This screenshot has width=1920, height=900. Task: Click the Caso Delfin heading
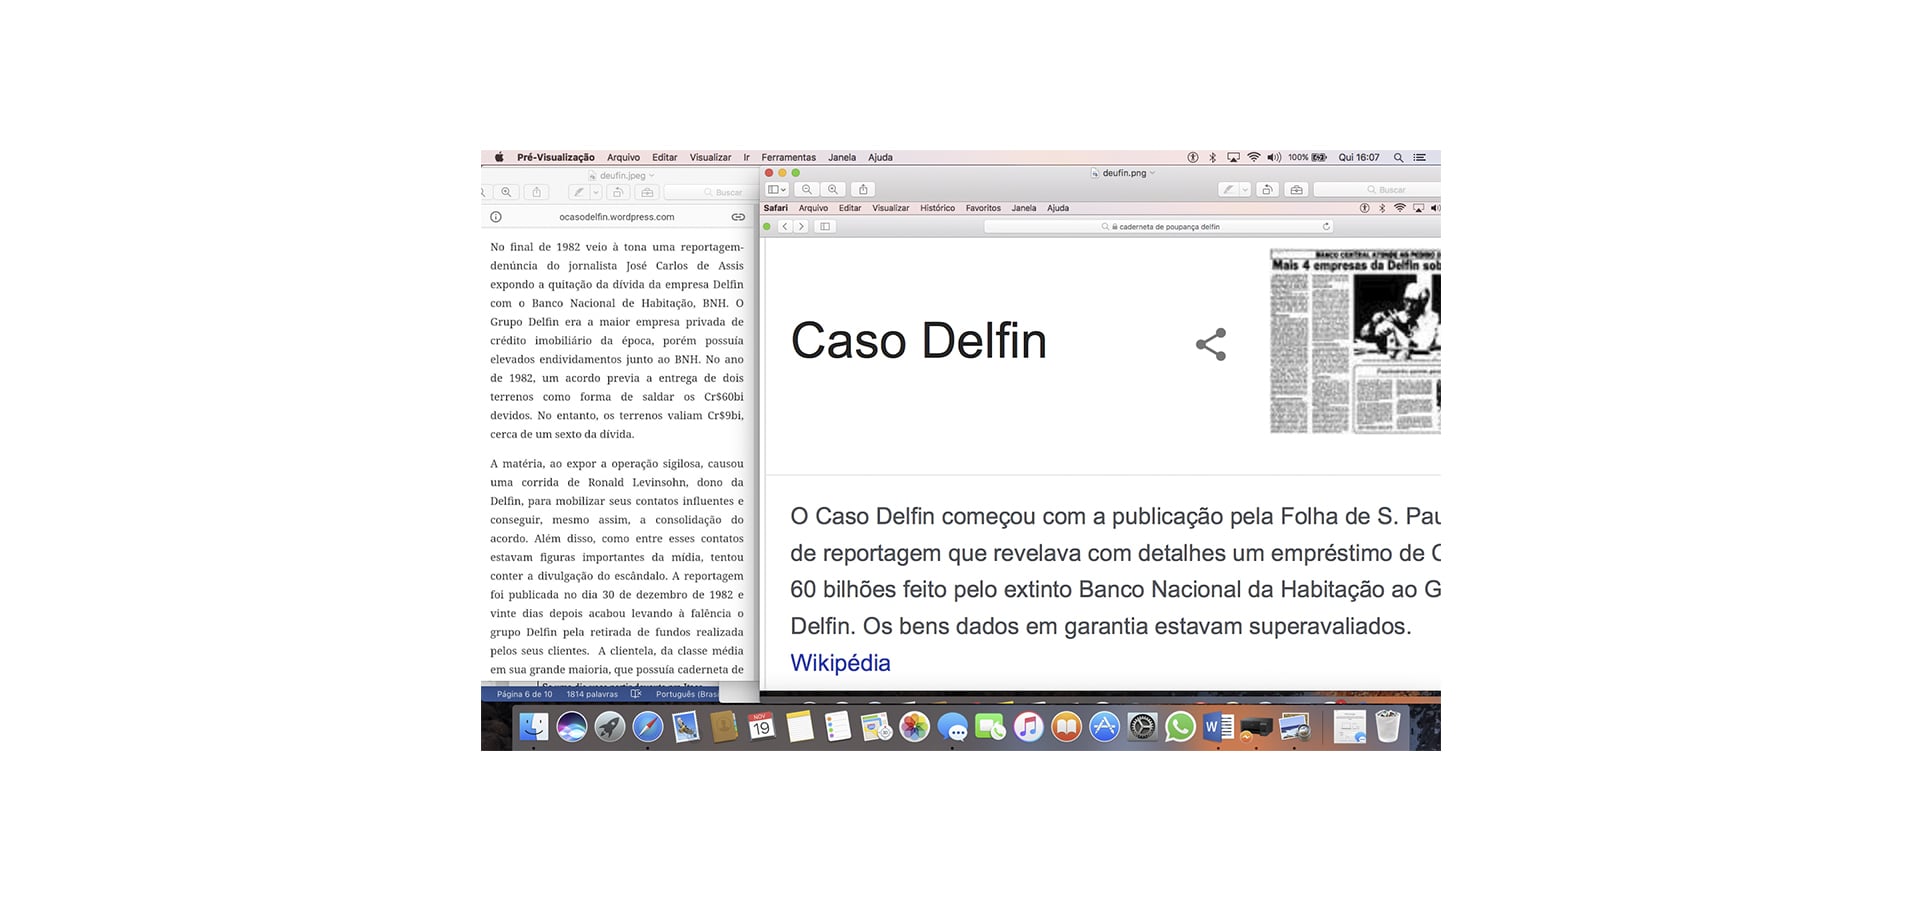point(918,341)
